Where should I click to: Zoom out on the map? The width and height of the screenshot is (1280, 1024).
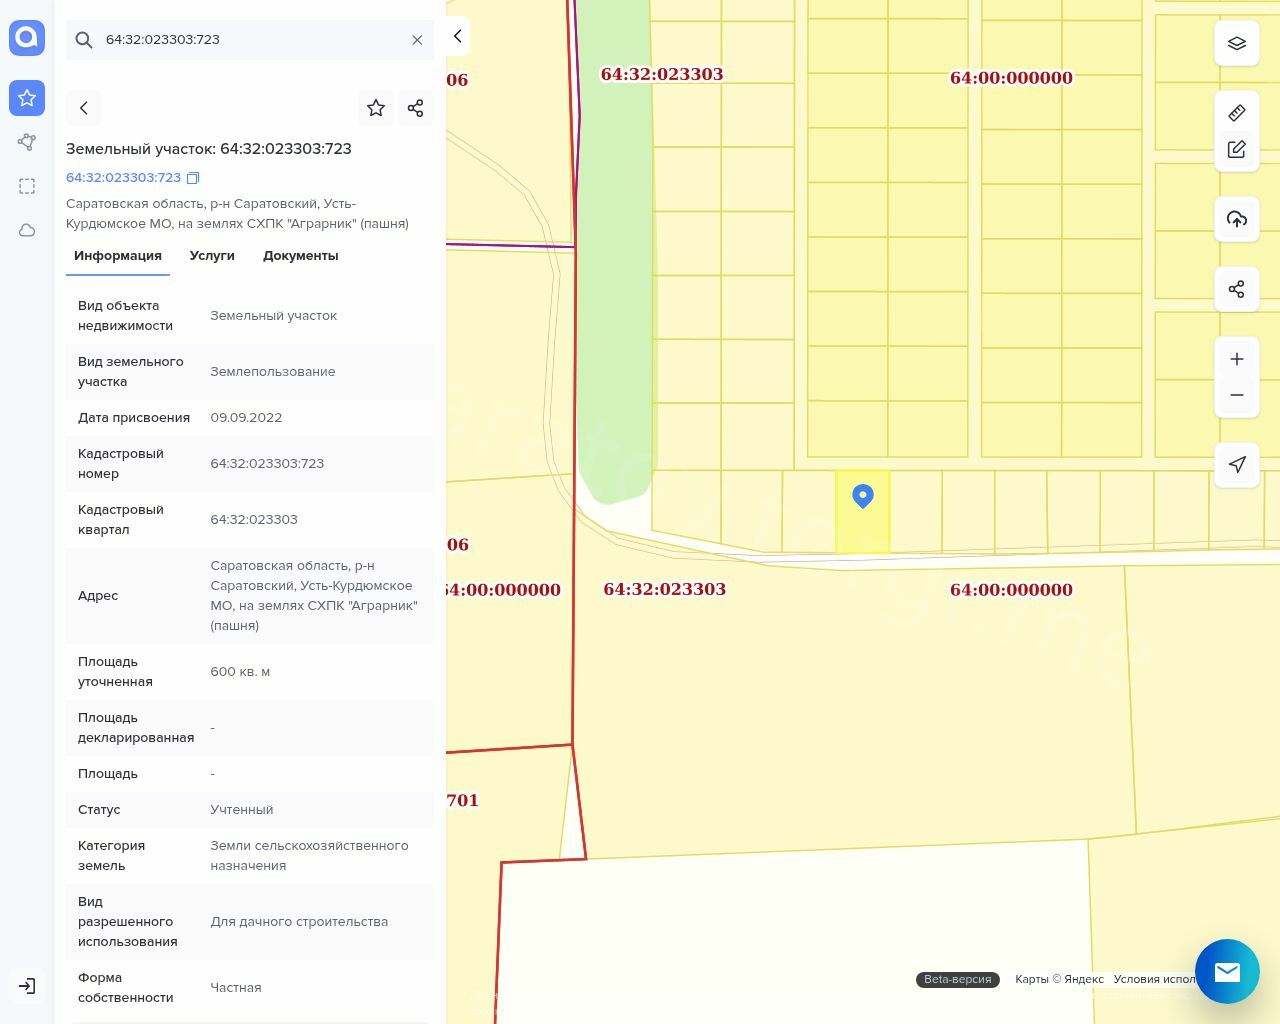(x=1237, y=395)
